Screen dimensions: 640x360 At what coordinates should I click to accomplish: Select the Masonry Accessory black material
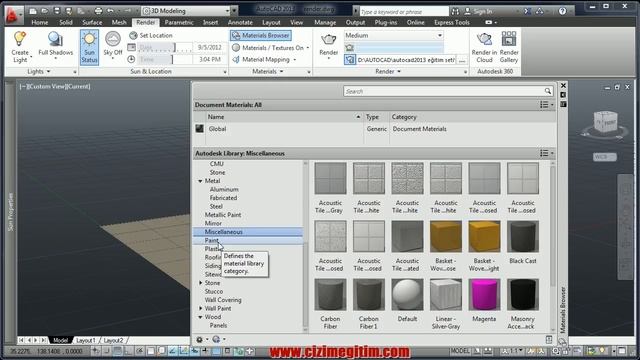[x=523, y=295]
